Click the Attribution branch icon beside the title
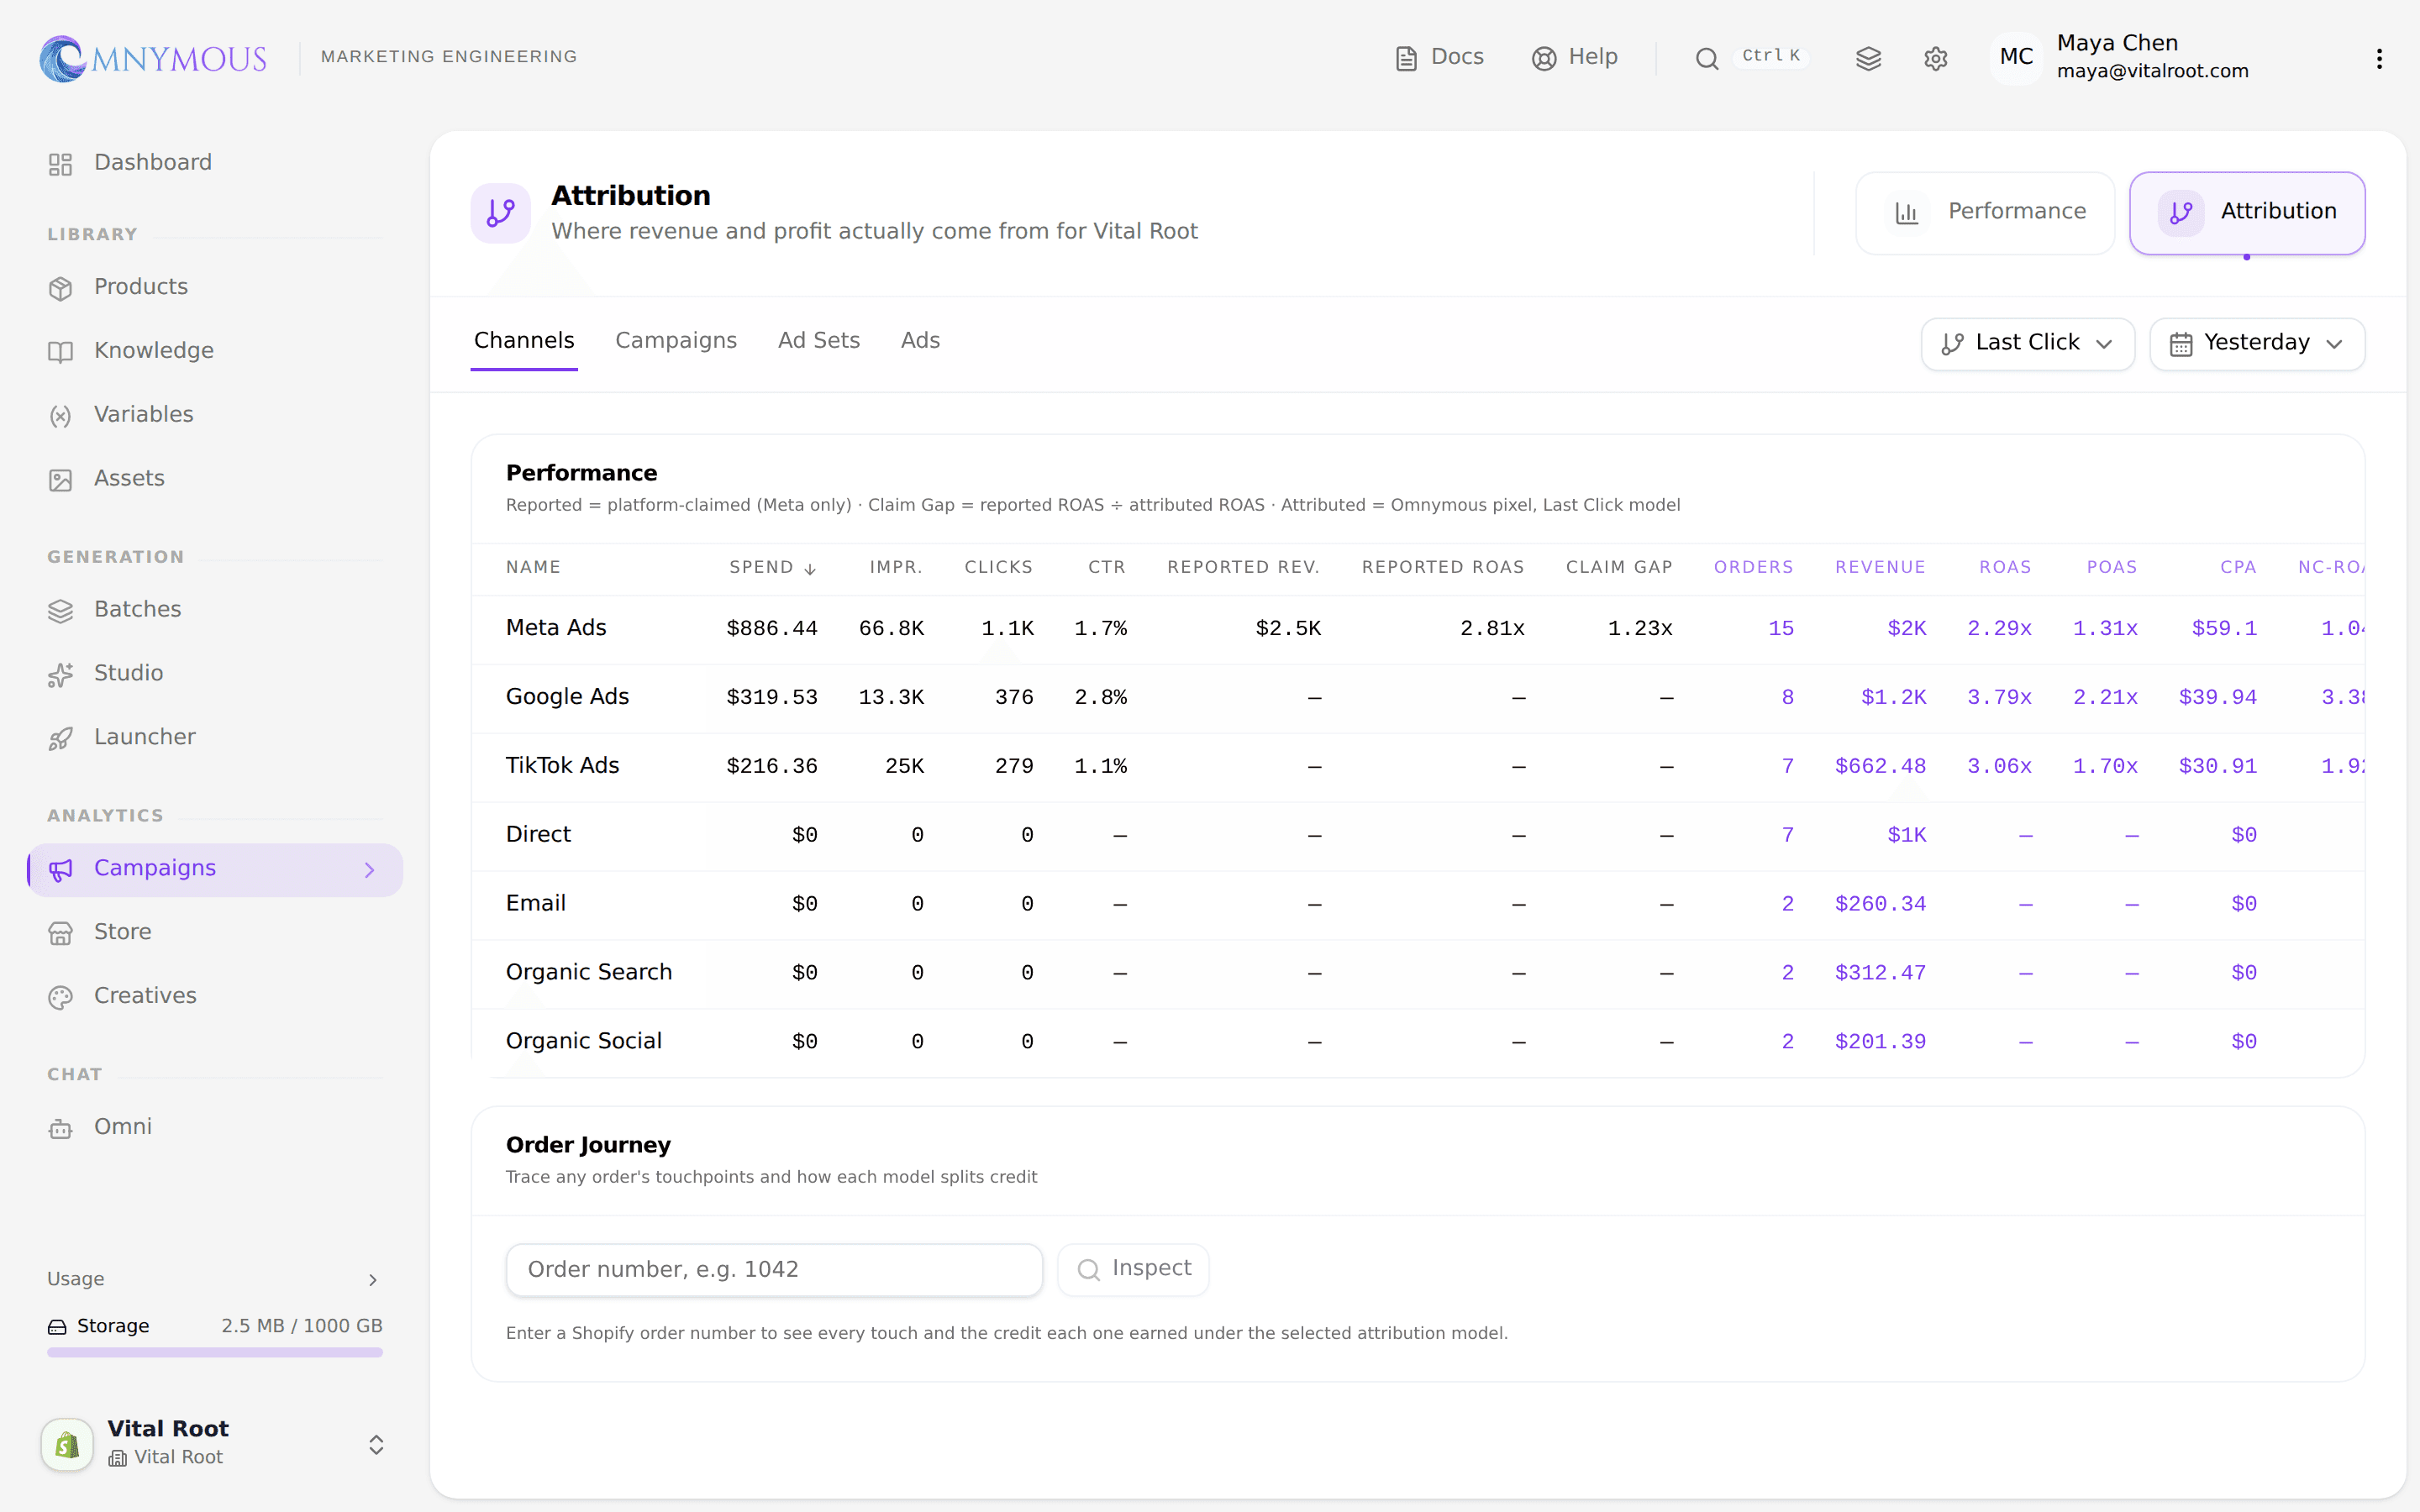 point(500,213)
